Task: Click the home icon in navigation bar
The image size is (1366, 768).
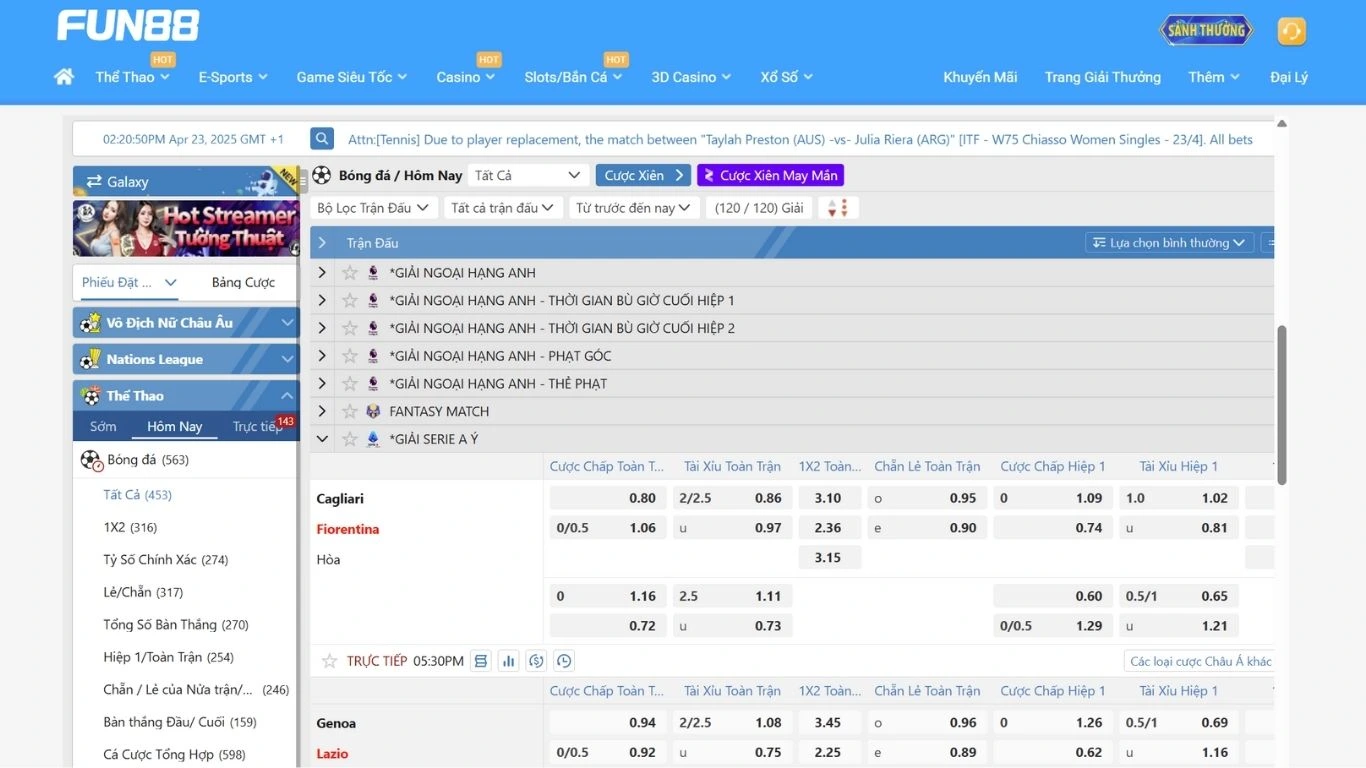Action: (x=64, y=77)
